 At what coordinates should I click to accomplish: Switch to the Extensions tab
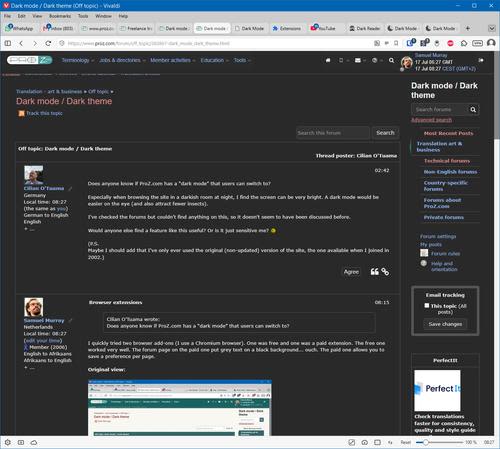pyautogui.click(x=287, y=28)
